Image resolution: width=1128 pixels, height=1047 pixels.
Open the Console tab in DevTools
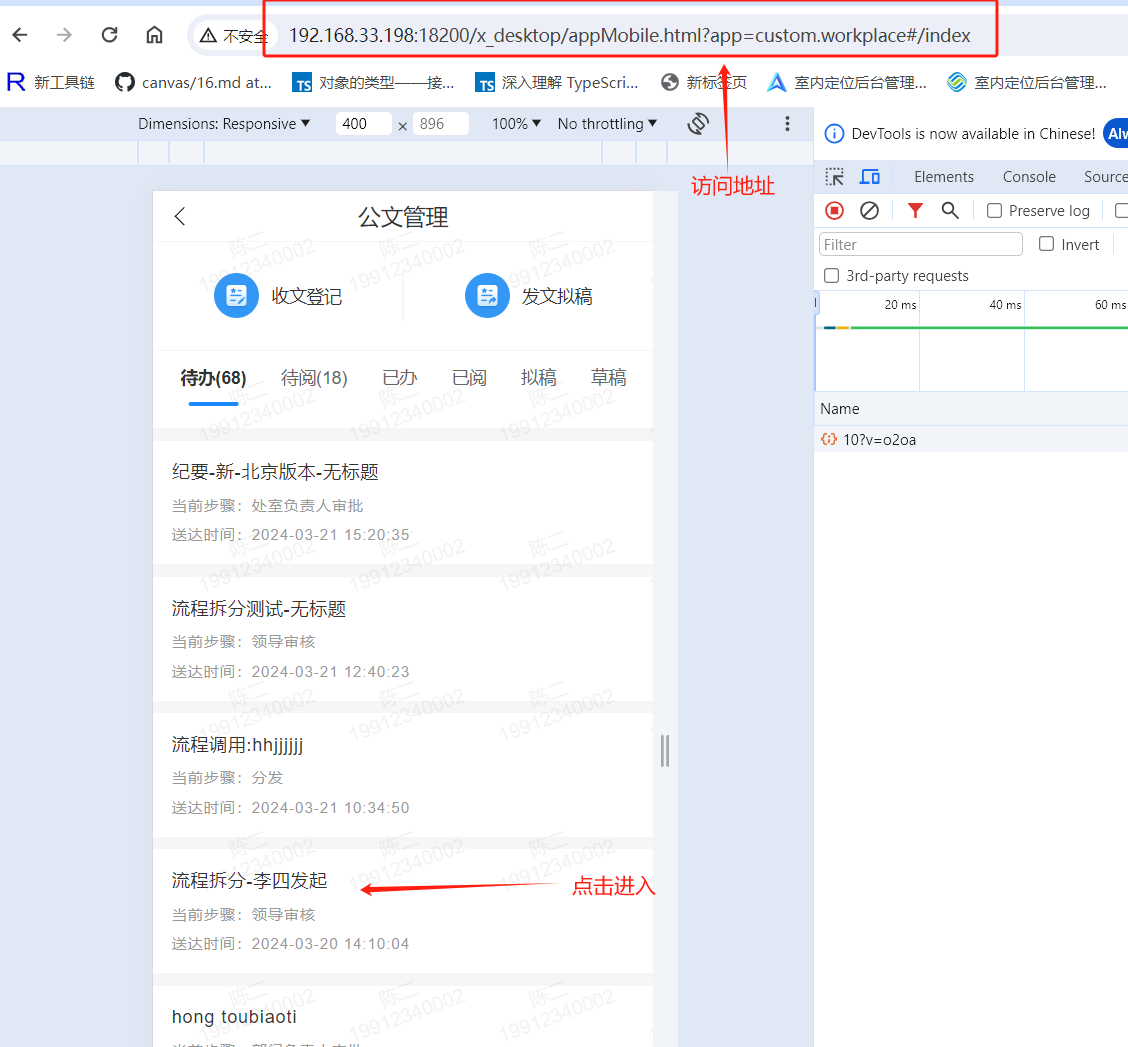click(1029, 177)
